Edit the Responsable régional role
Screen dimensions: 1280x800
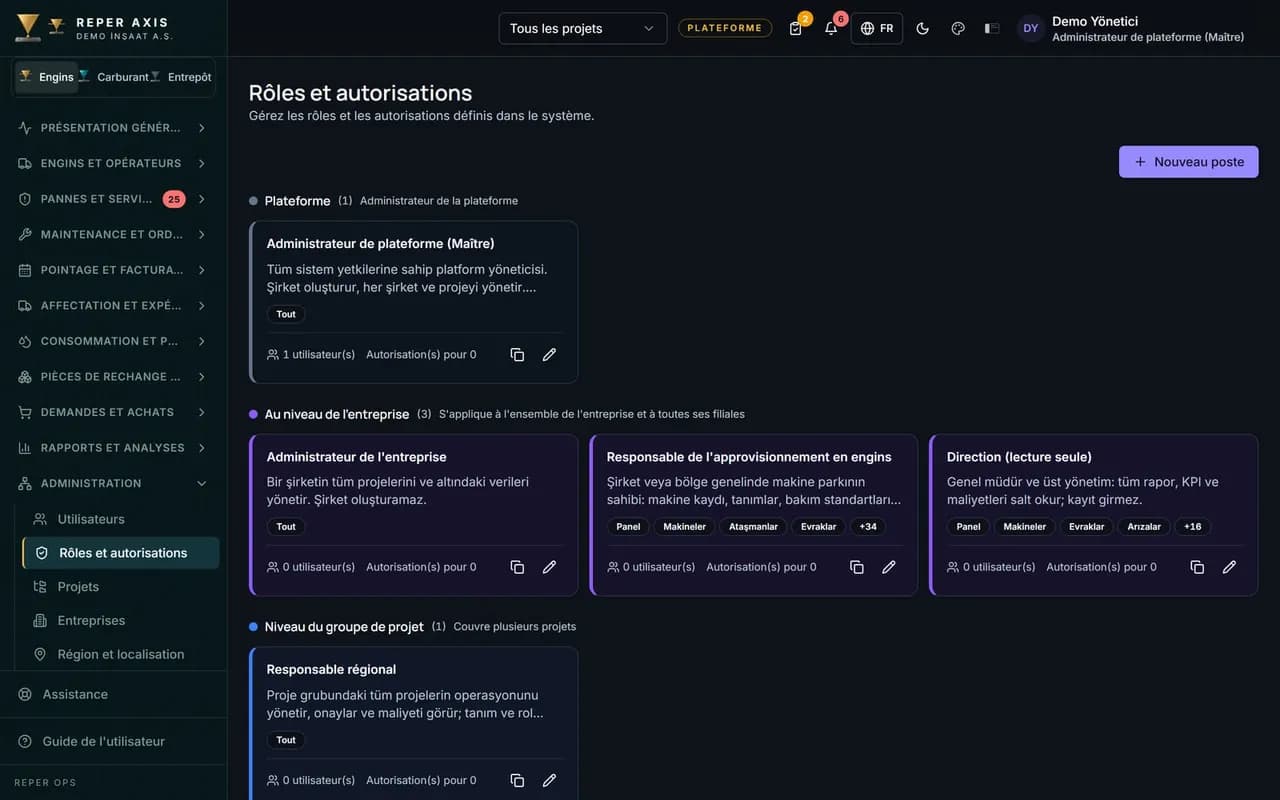click(549, 780)
